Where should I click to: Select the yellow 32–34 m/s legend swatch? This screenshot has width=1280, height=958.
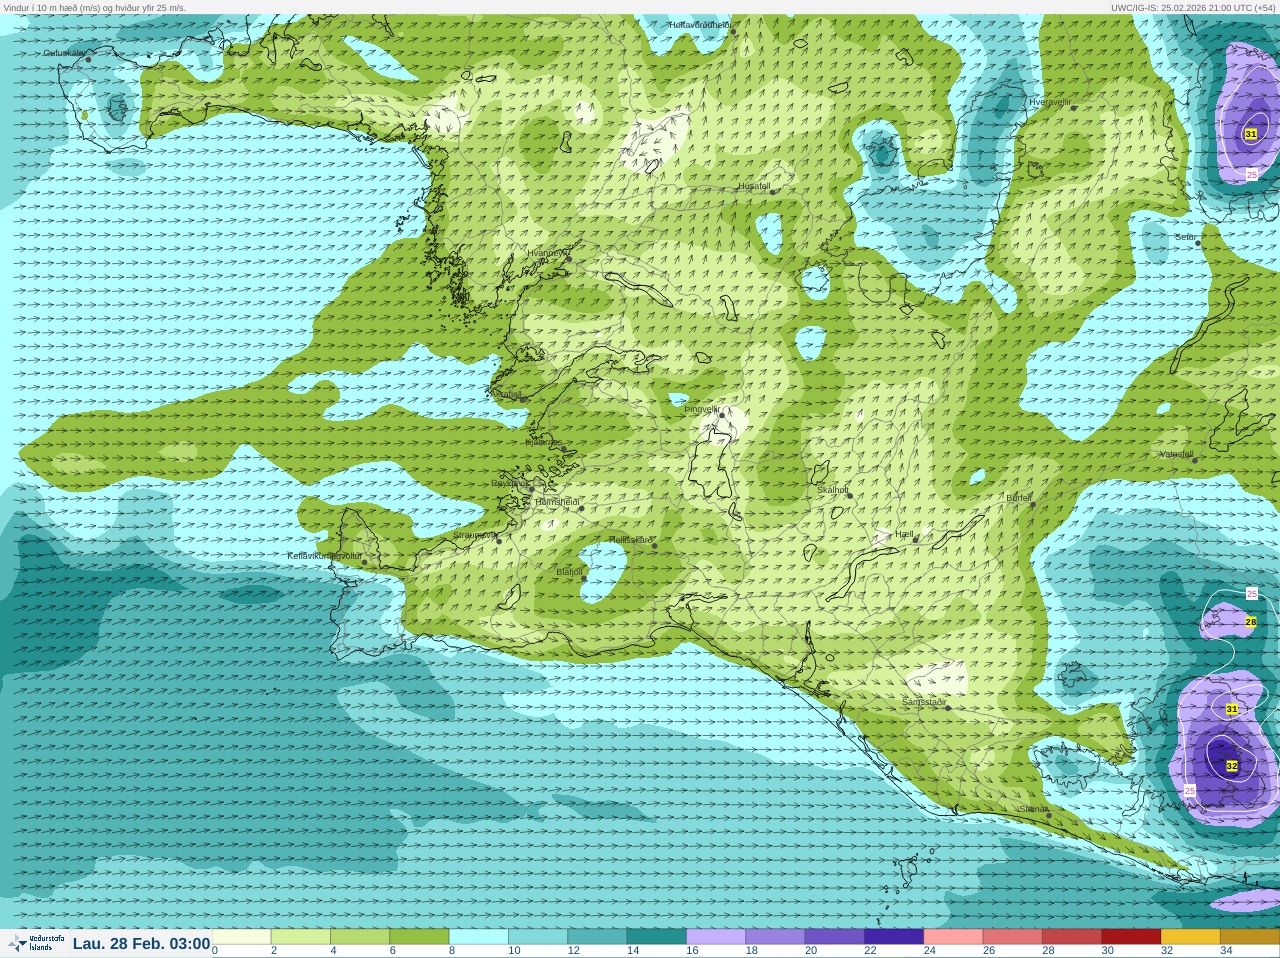1191,937
